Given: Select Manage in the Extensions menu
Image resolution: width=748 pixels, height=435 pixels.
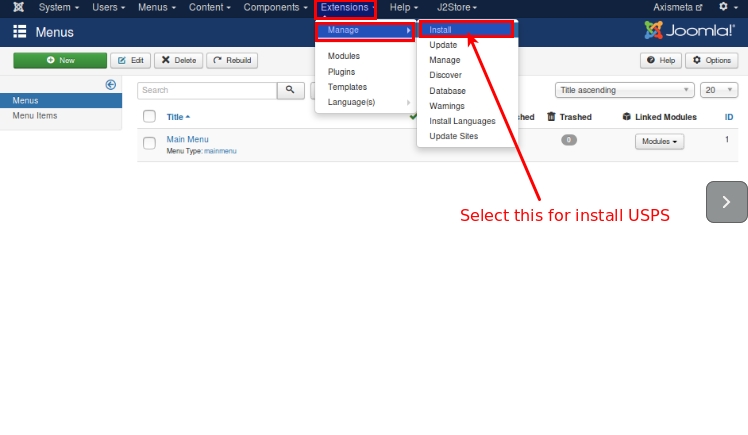Looking at the screenshot, I should [x=365, y=30].
